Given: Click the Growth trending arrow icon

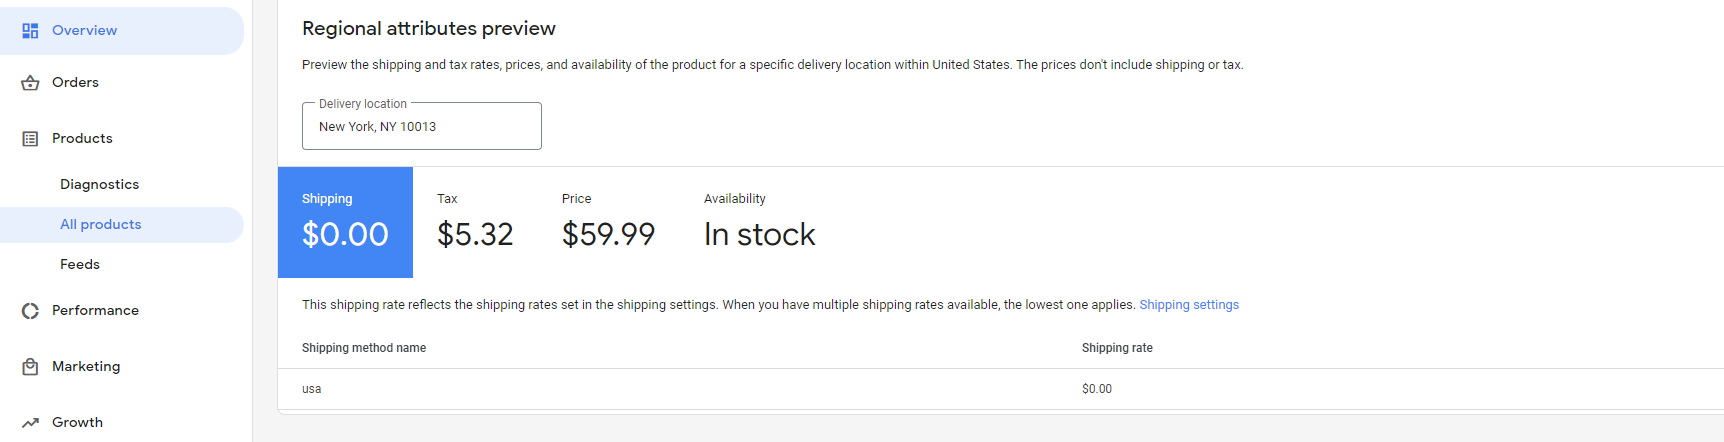Looking at the screenshot, I should 30,423.
